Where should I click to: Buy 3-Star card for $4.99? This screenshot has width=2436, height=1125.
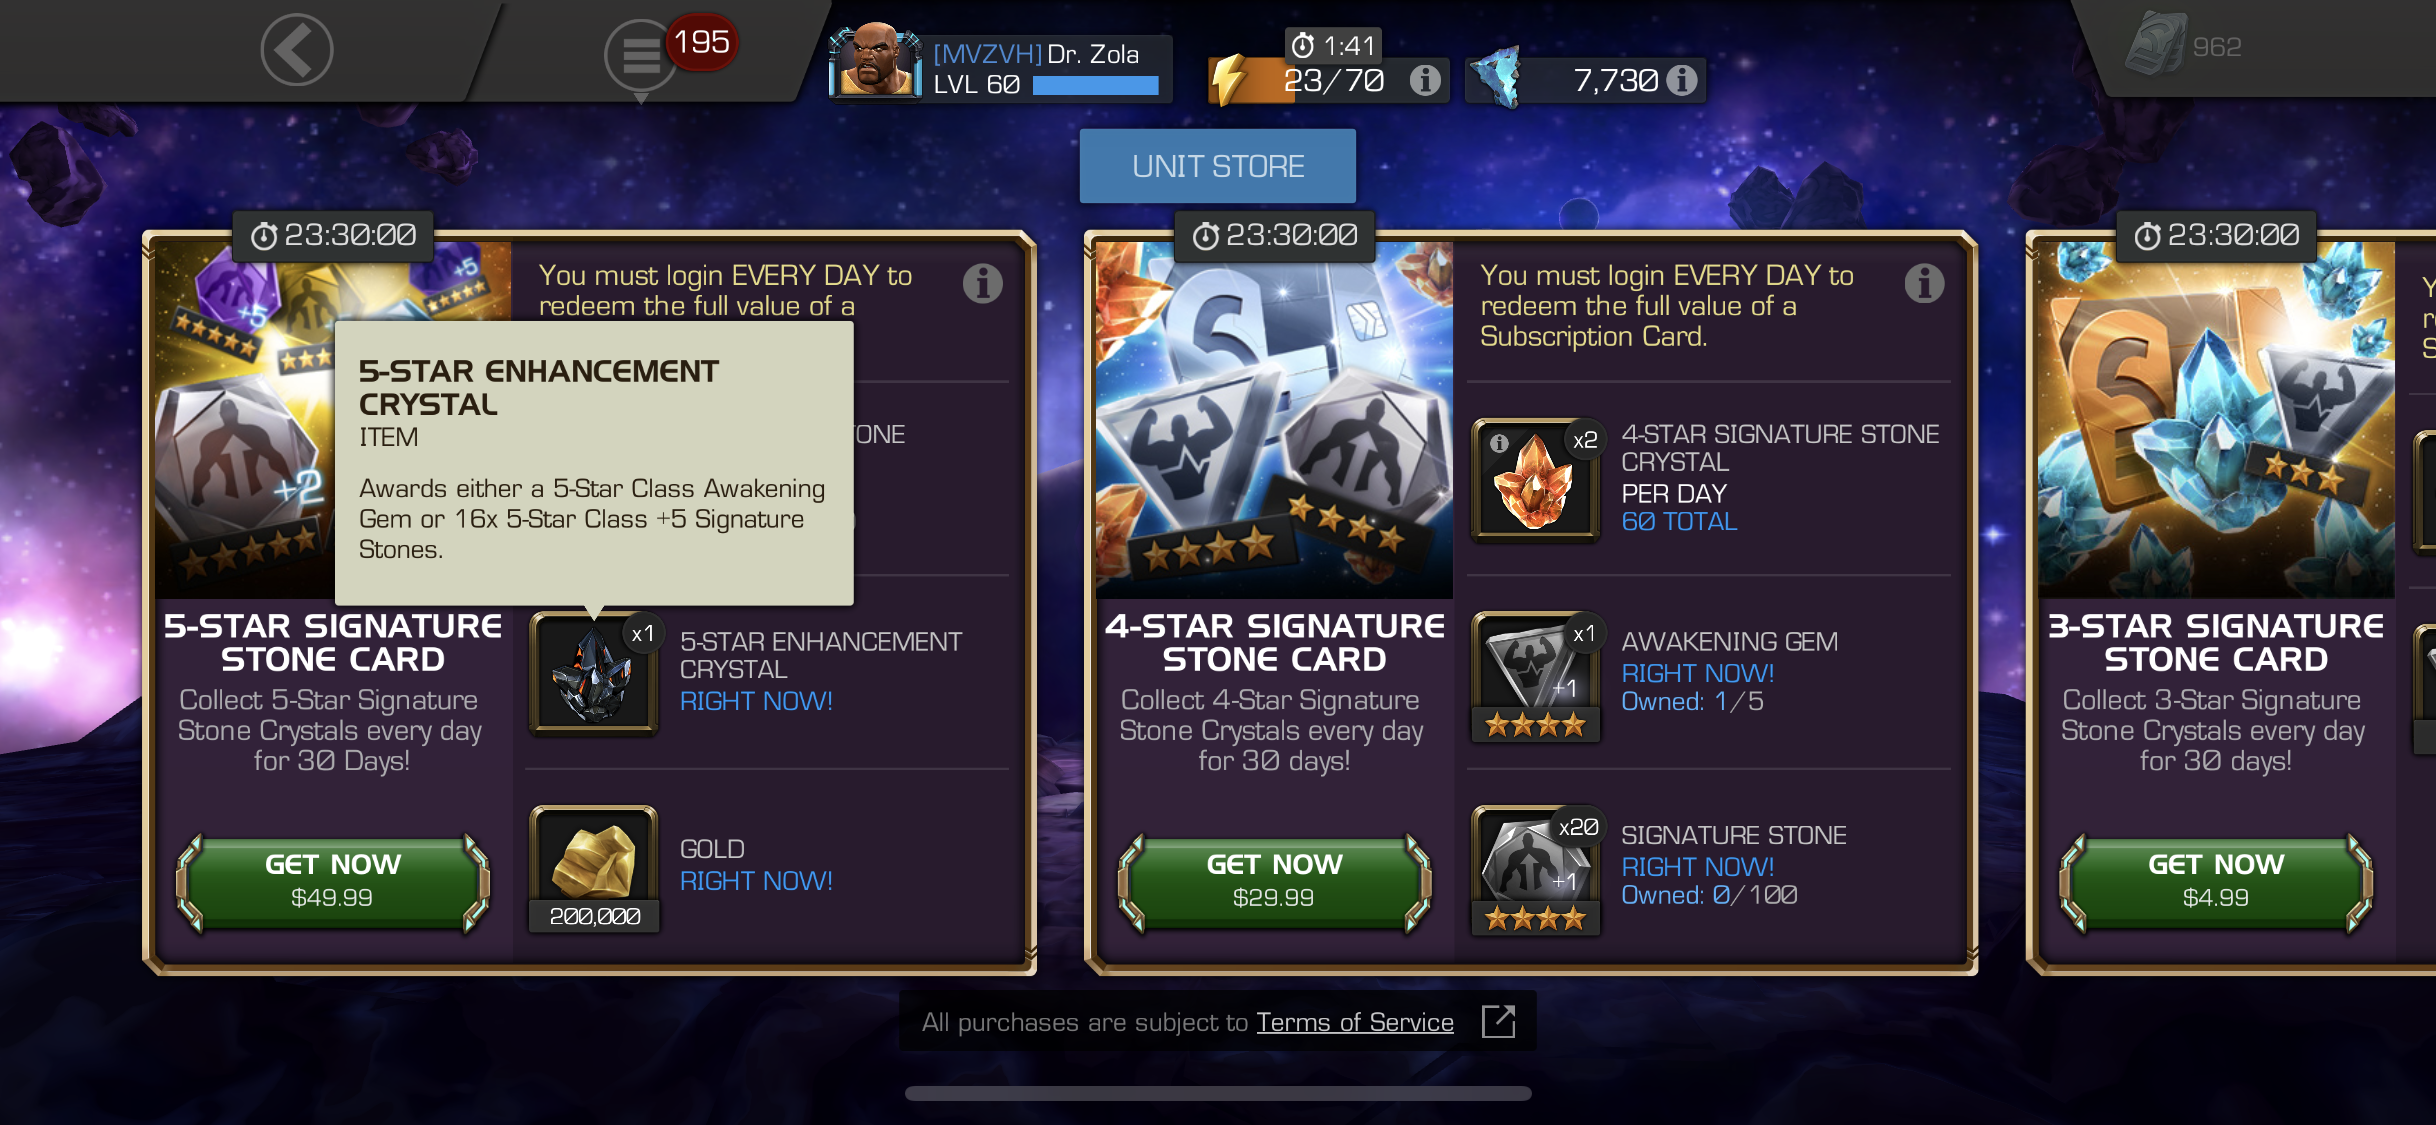[x=2216, y=880]
